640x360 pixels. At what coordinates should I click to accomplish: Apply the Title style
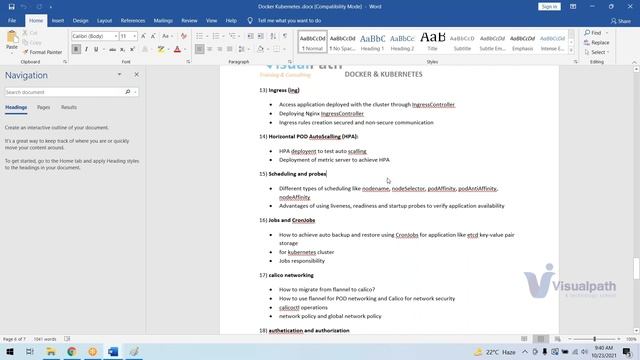pyautogui.click(x=432, y=42)
